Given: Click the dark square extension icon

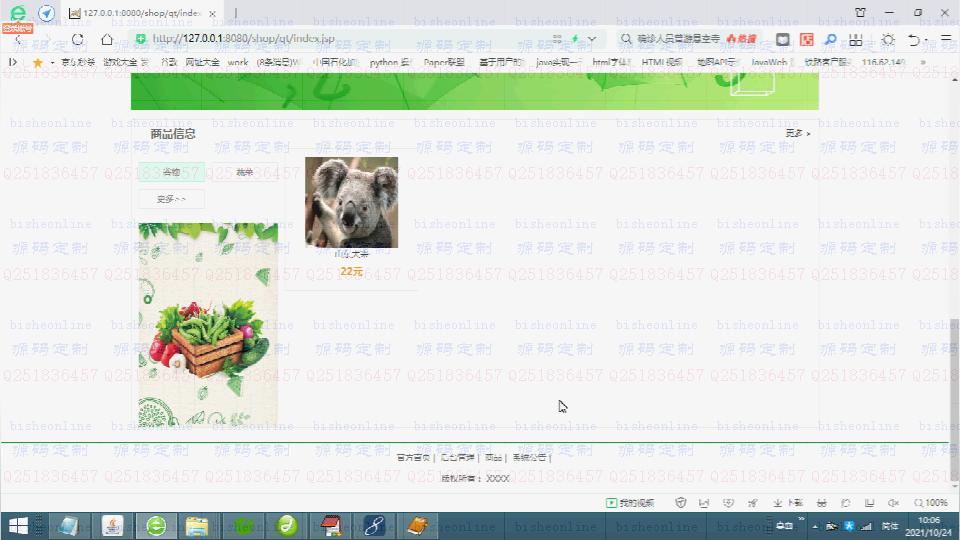Looking at the screenshot, I should 782,39.
